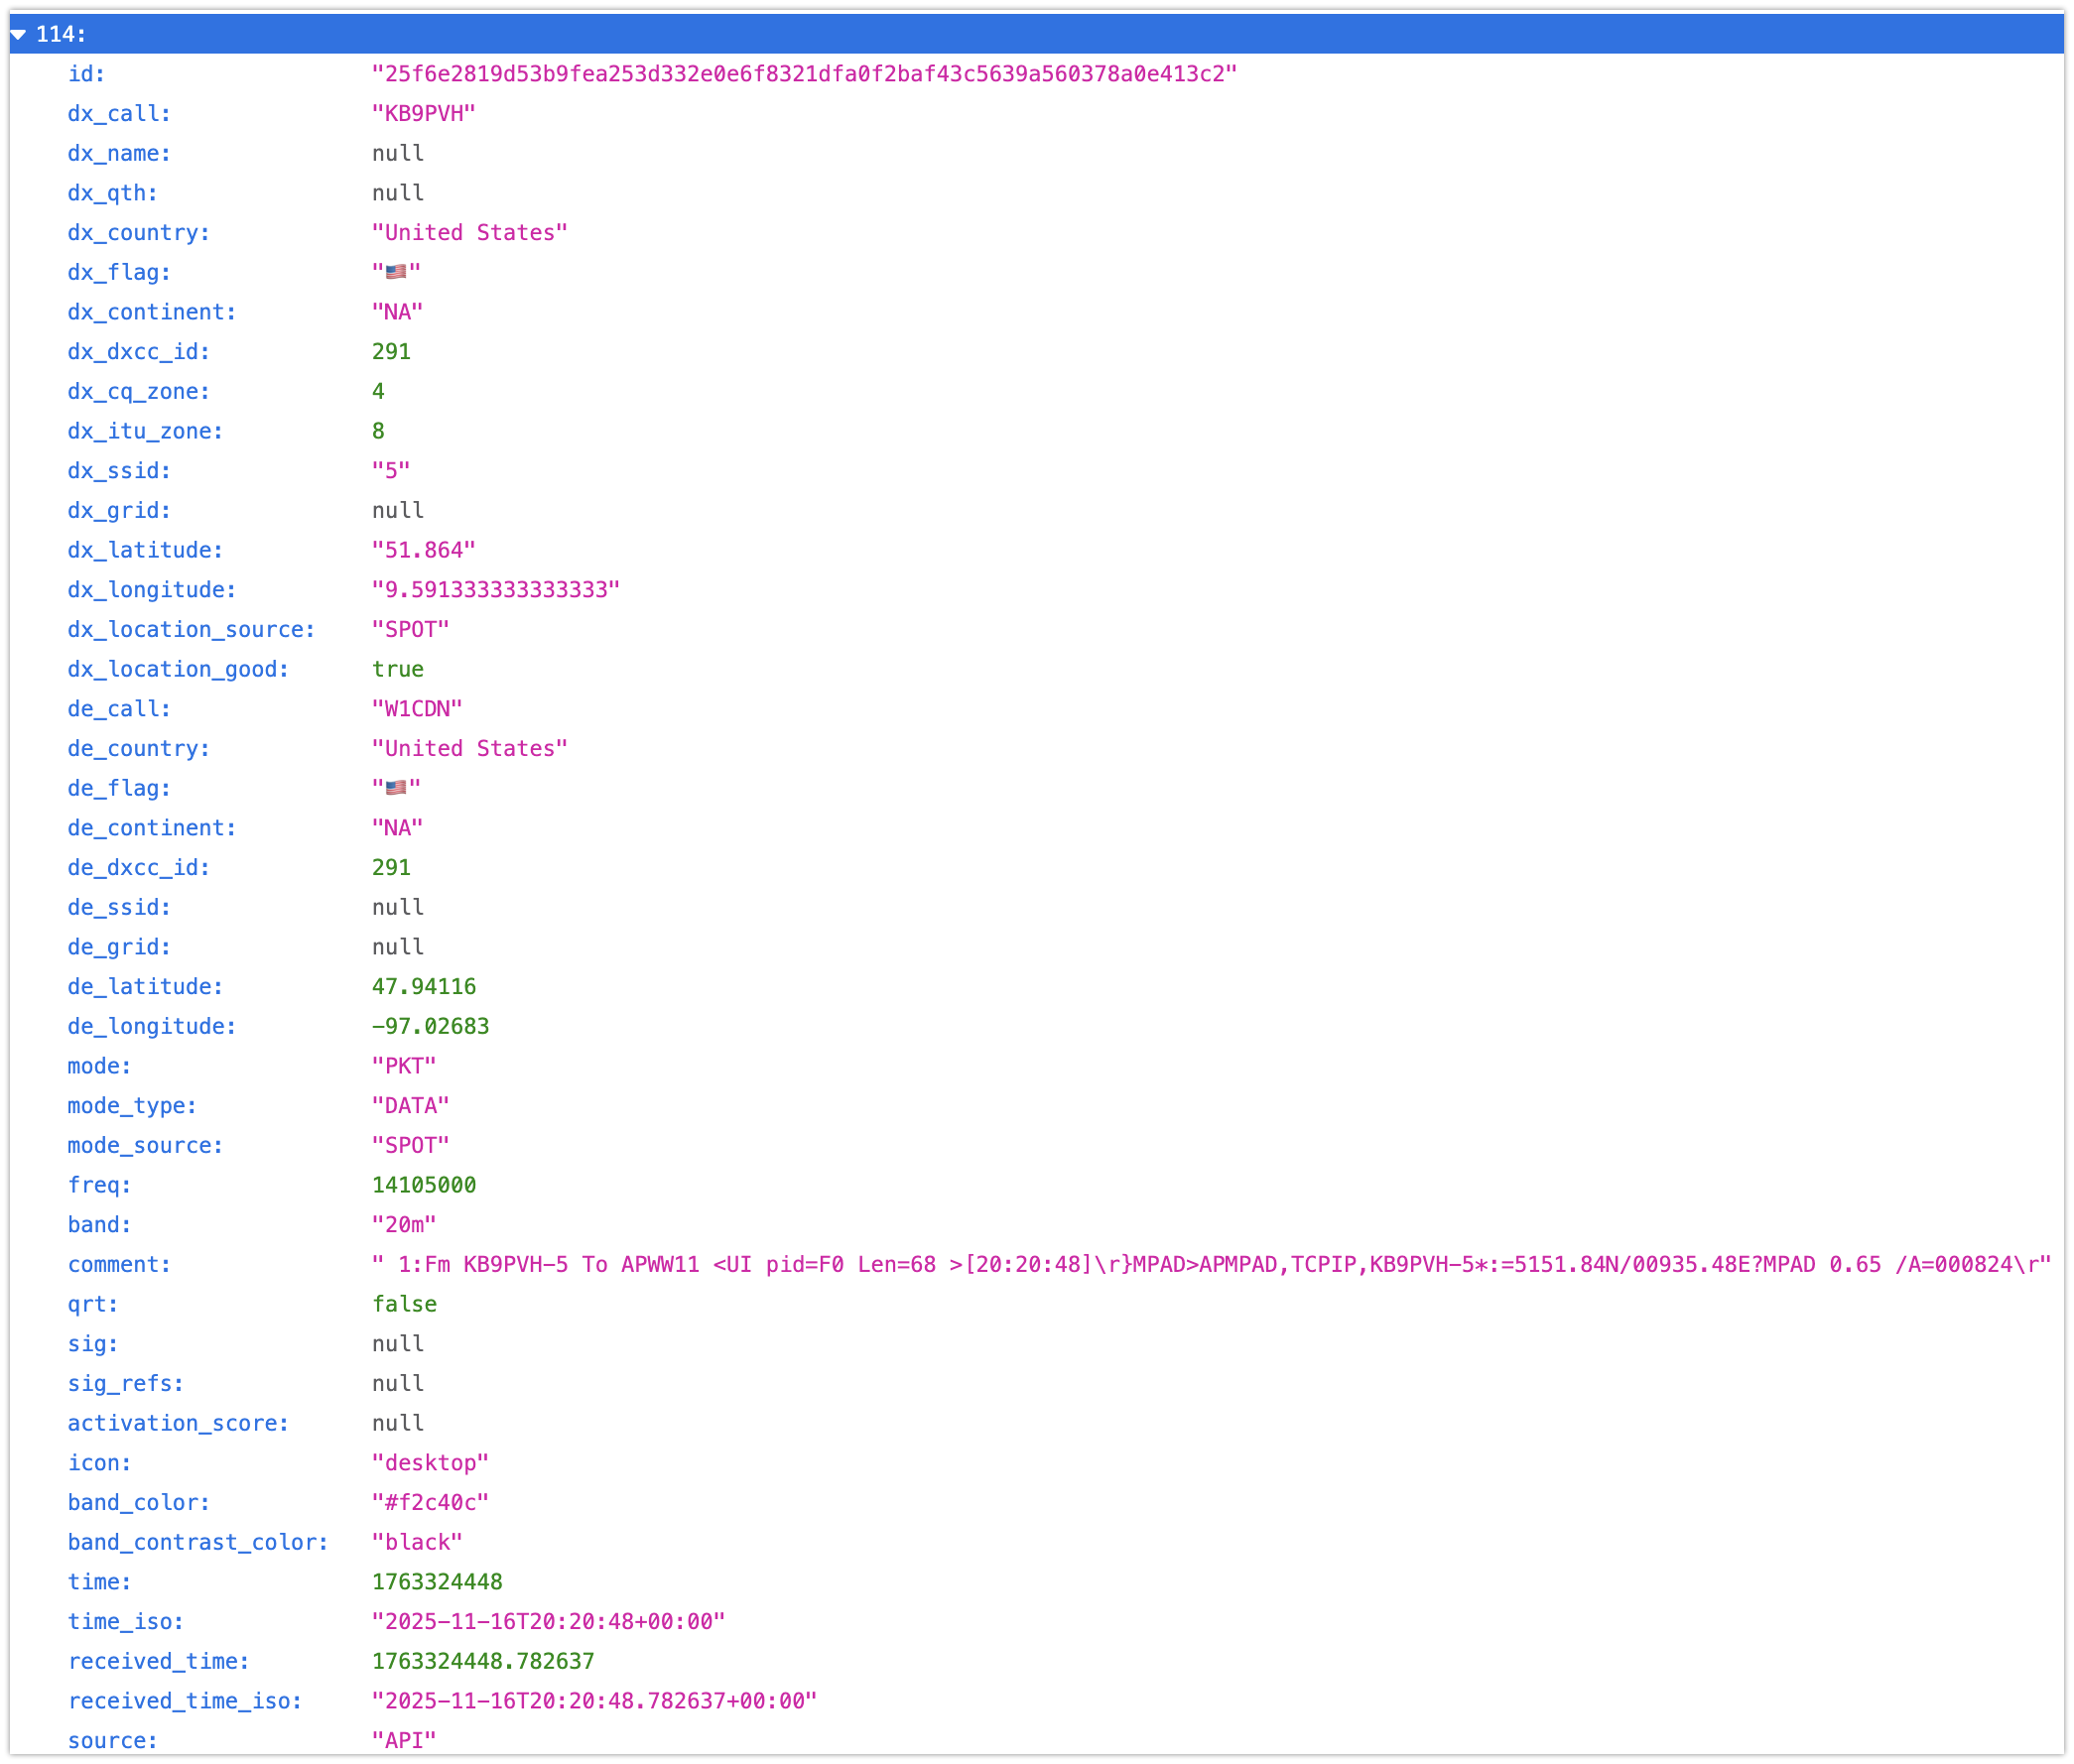Click the "KB9PVH" dx_call value
2074x1764 pixels.
coord(423,114)
